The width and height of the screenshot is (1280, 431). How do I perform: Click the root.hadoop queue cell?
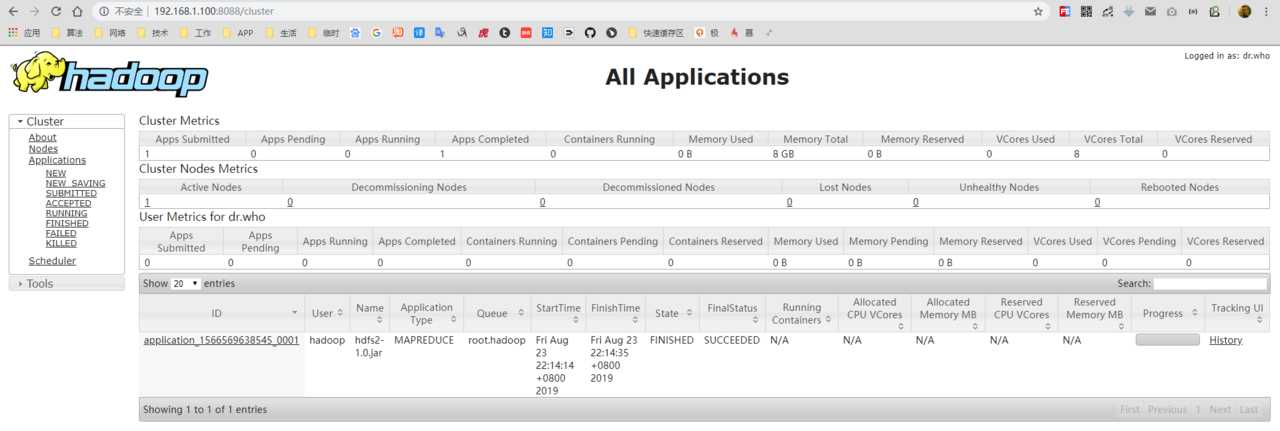pyautogui.click(x=496, y=340)
